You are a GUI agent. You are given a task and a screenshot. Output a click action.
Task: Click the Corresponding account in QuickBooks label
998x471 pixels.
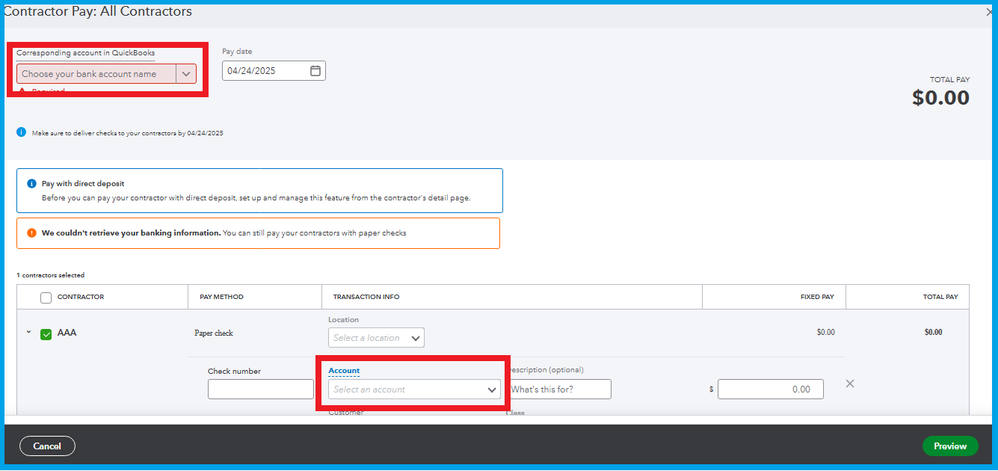click(85, 53)
